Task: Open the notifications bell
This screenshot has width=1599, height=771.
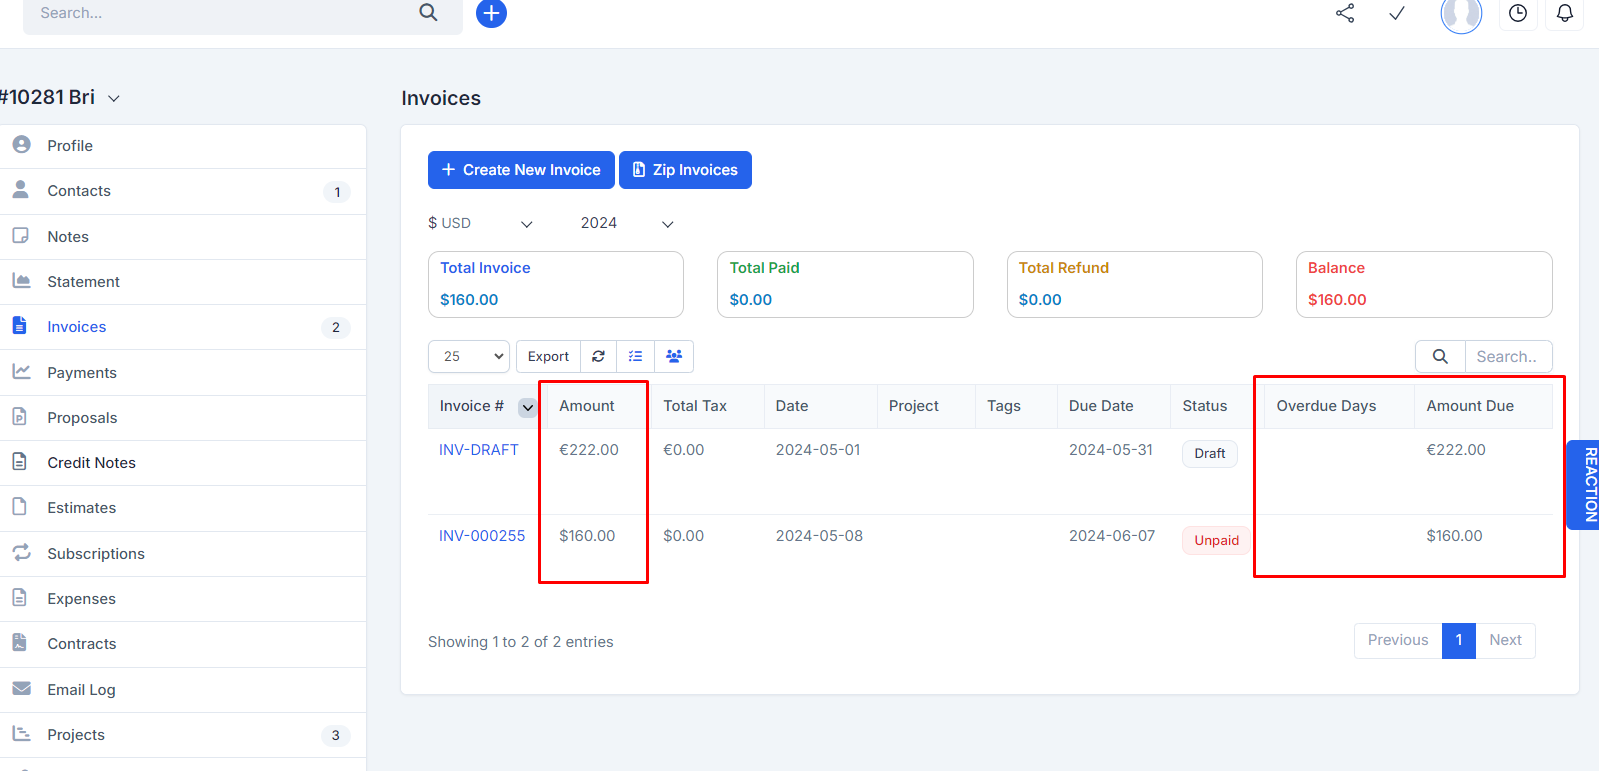Action: [x=1565, y=14]
